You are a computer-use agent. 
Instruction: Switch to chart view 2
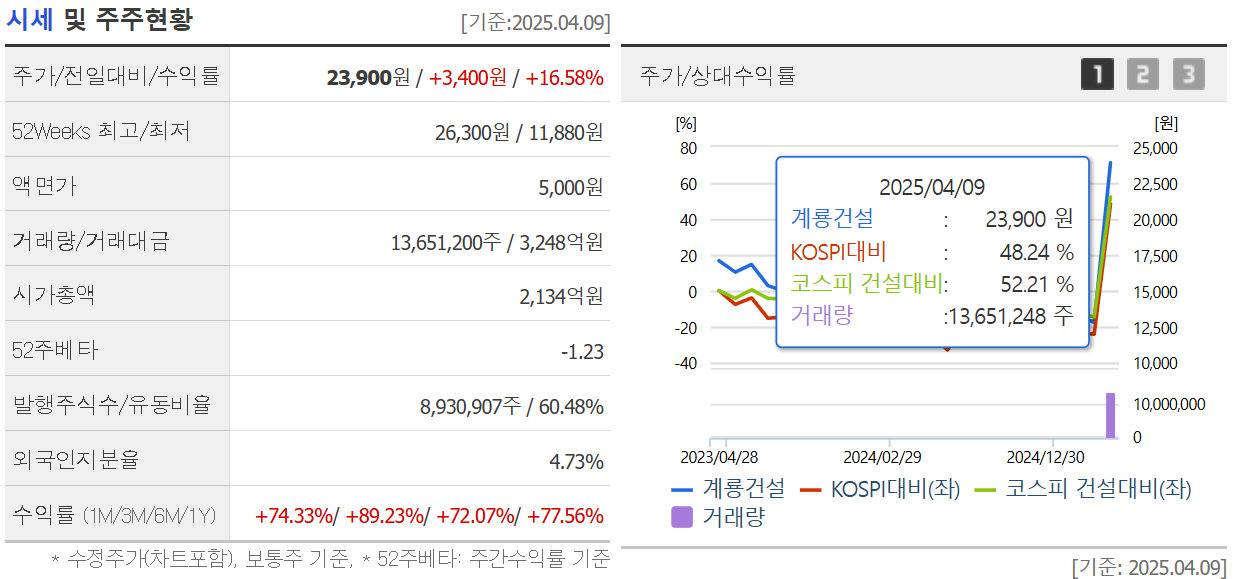[x=1143, y=74]
